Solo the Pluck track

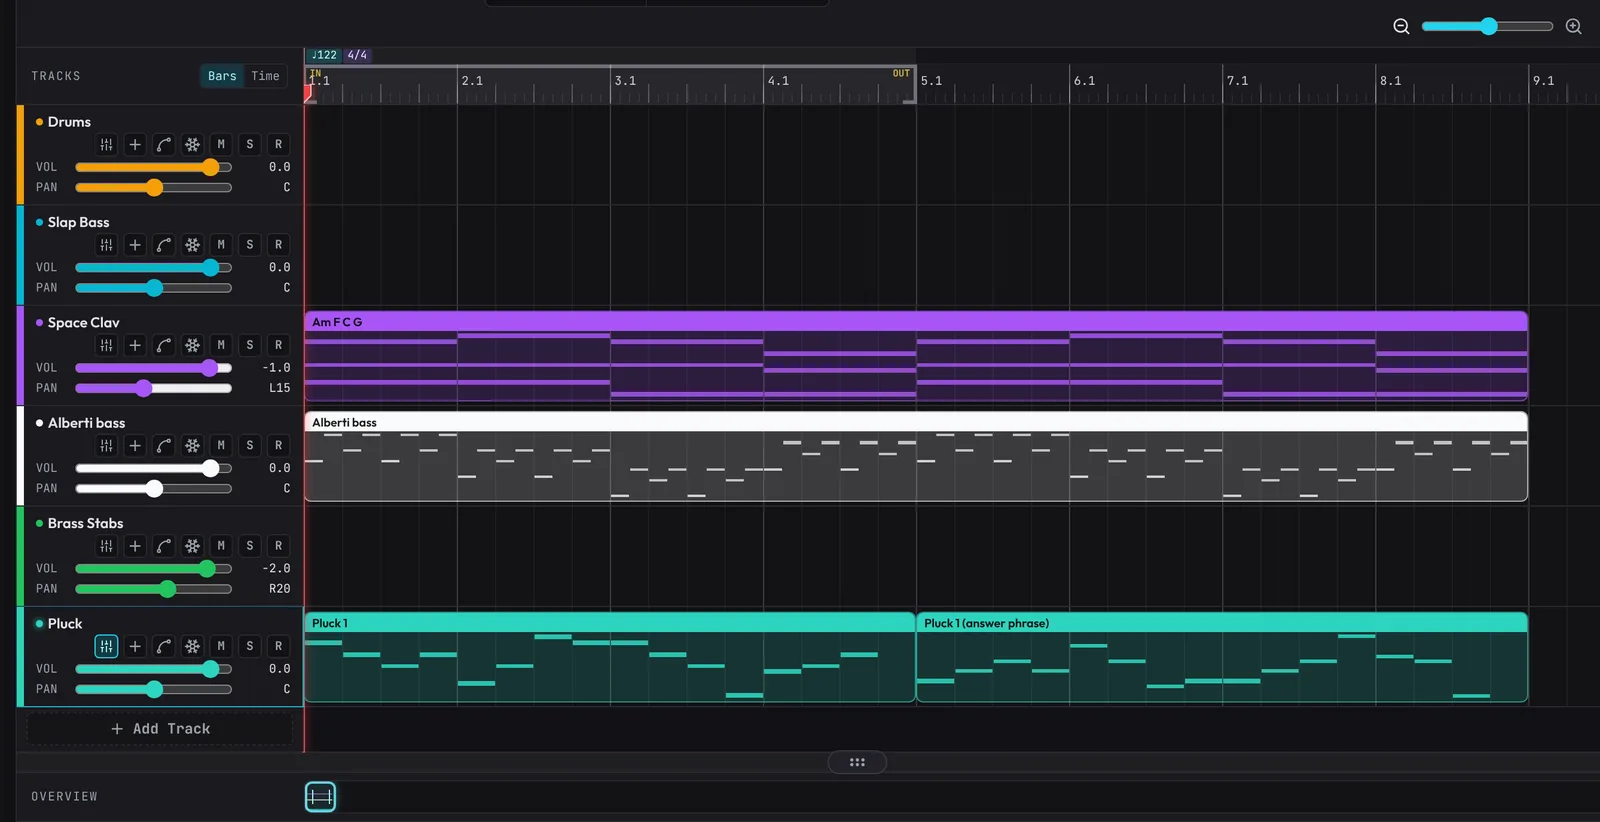pos(250,646)
